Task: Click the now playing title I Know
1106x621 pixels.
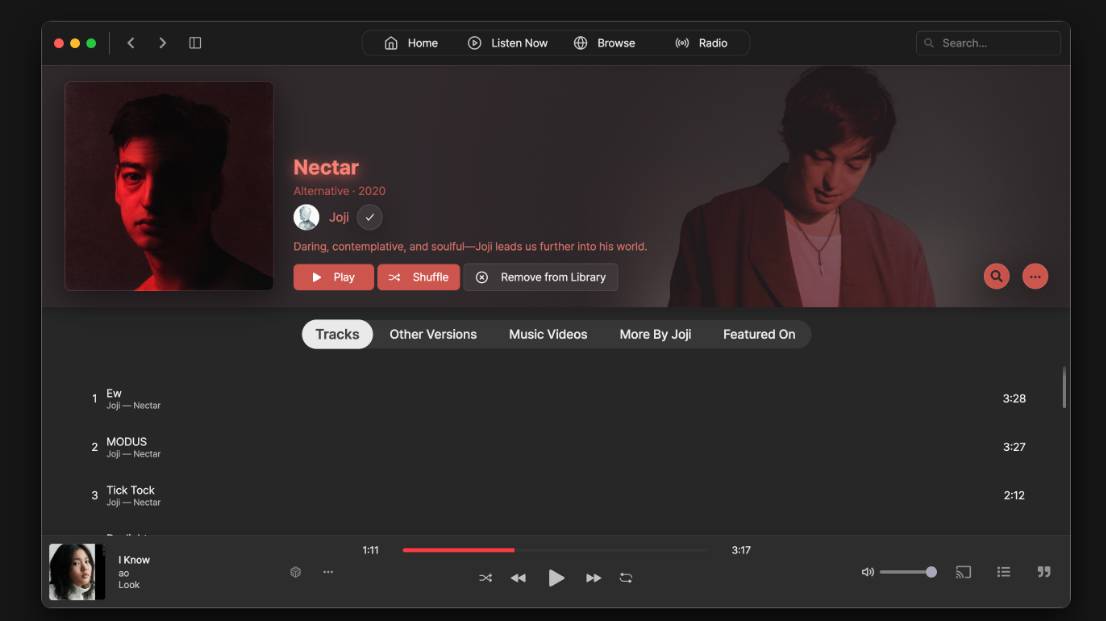Action: pos(134,560)
